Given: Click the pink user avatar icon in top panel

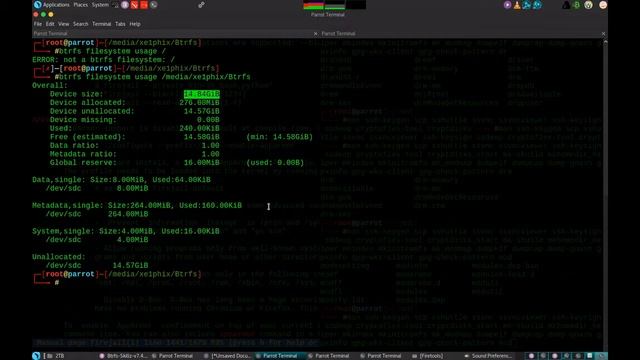Looking at the screenshot, I should tap(603, 5).
